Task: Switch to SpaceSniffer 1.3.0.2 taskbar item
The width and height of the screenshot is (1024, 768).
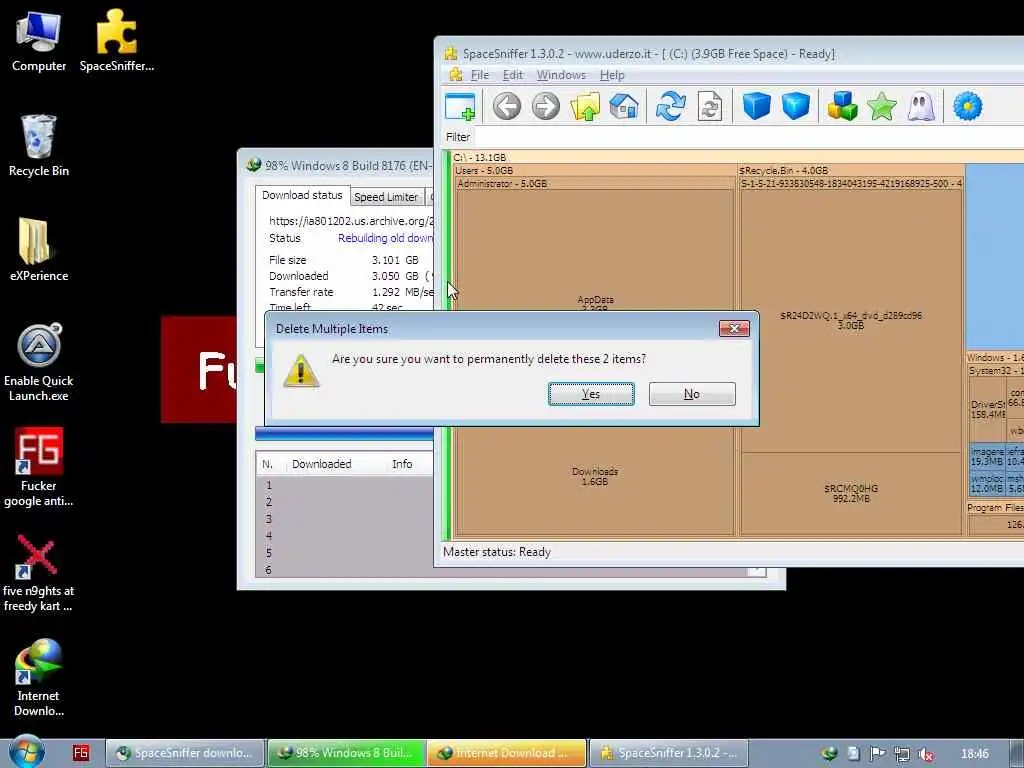Action: (x=669, y=753)
